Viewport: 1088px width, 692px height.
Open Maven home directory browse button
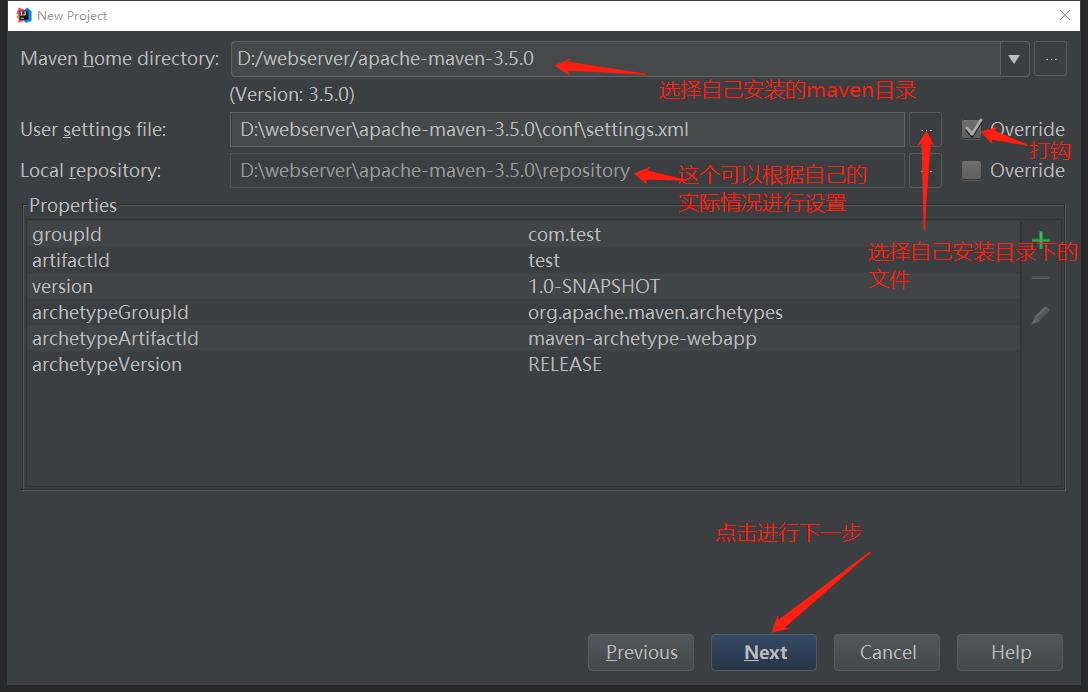click(x=1051, y=59)
